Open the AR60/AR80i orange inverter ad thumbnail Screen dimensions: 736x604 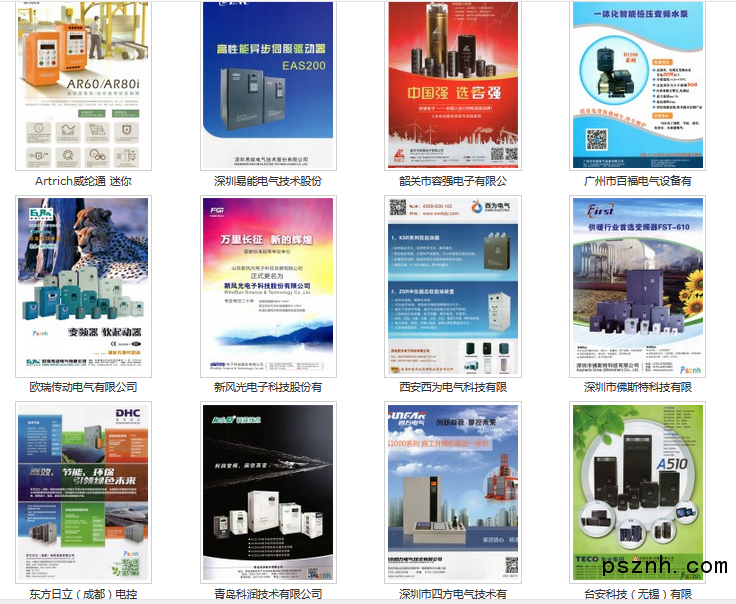(83, 85)
